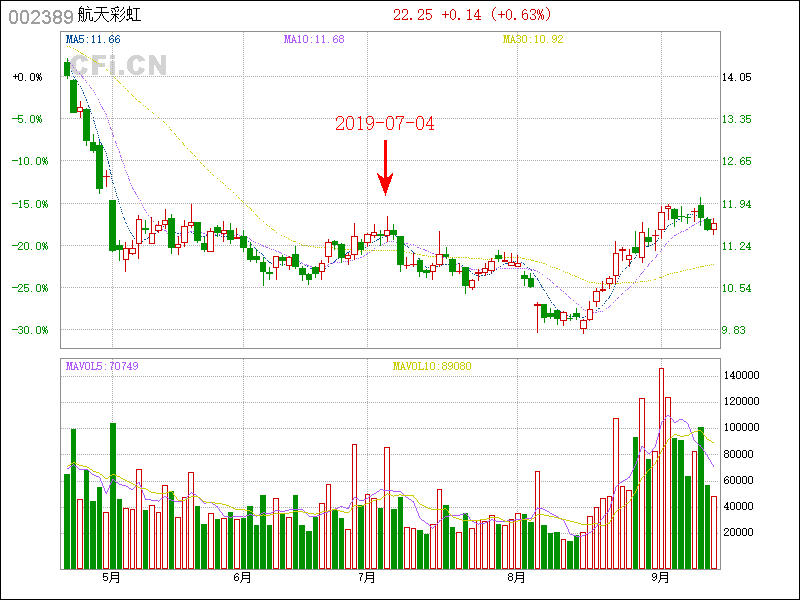This screenshot has height=600, width=800.
Task: Click the tallest red volume bar in September
Action: click(661, 468)
